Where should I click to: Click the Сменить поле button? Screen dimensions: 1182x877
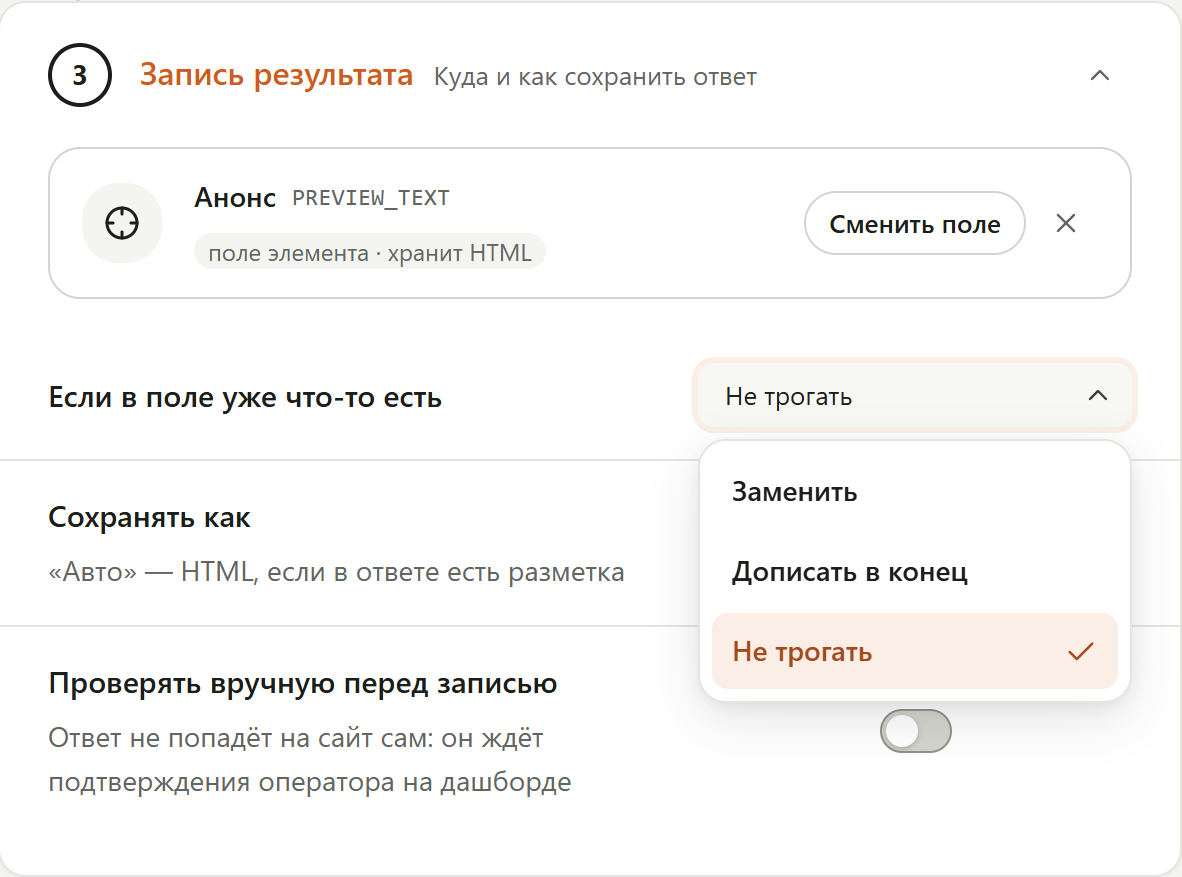[x=914, y=223]
